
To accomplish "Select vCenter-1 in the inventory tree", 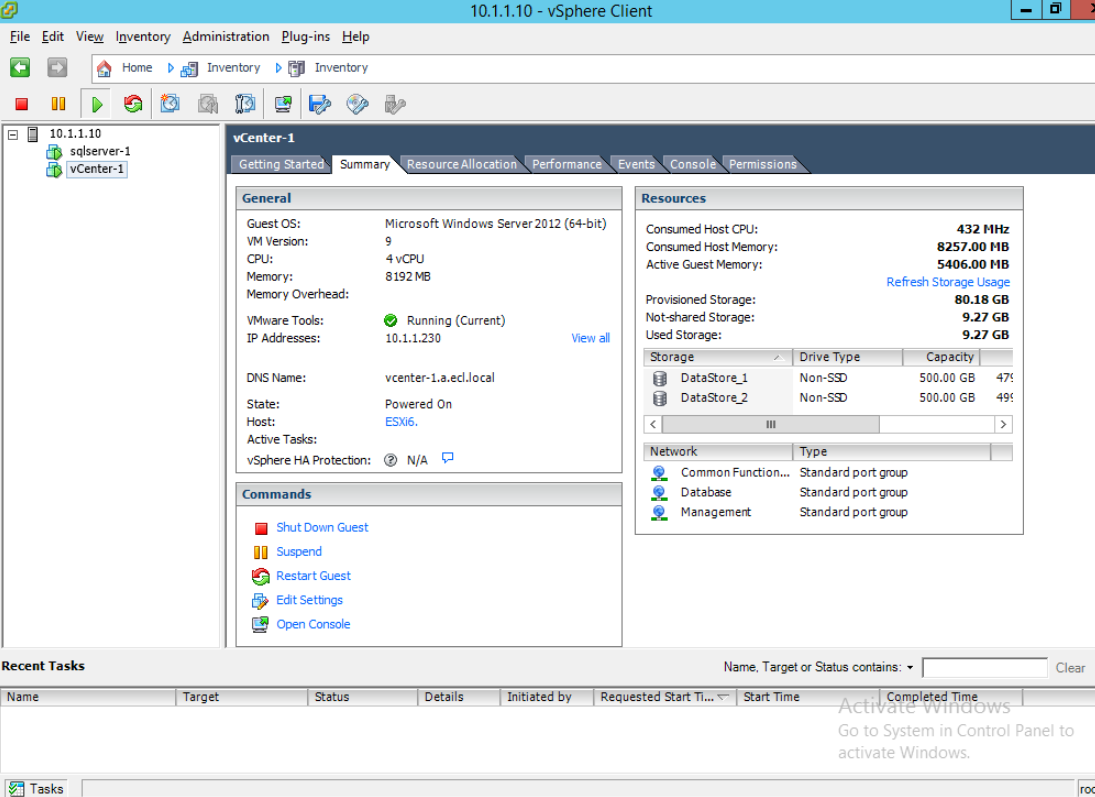I will tap(96, 169).
